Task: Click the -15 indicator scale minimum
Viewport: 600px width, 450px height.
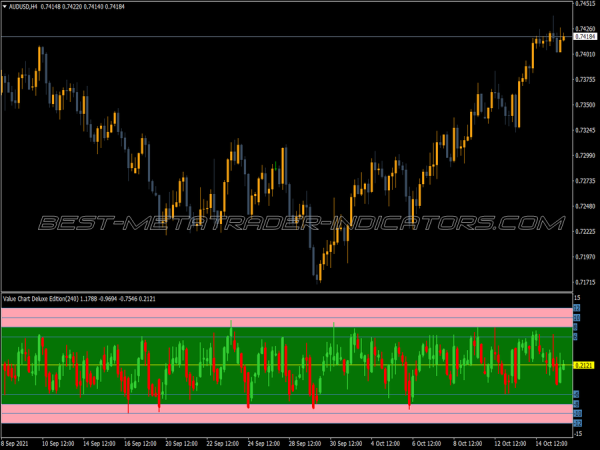Action: tap(578, 434)
